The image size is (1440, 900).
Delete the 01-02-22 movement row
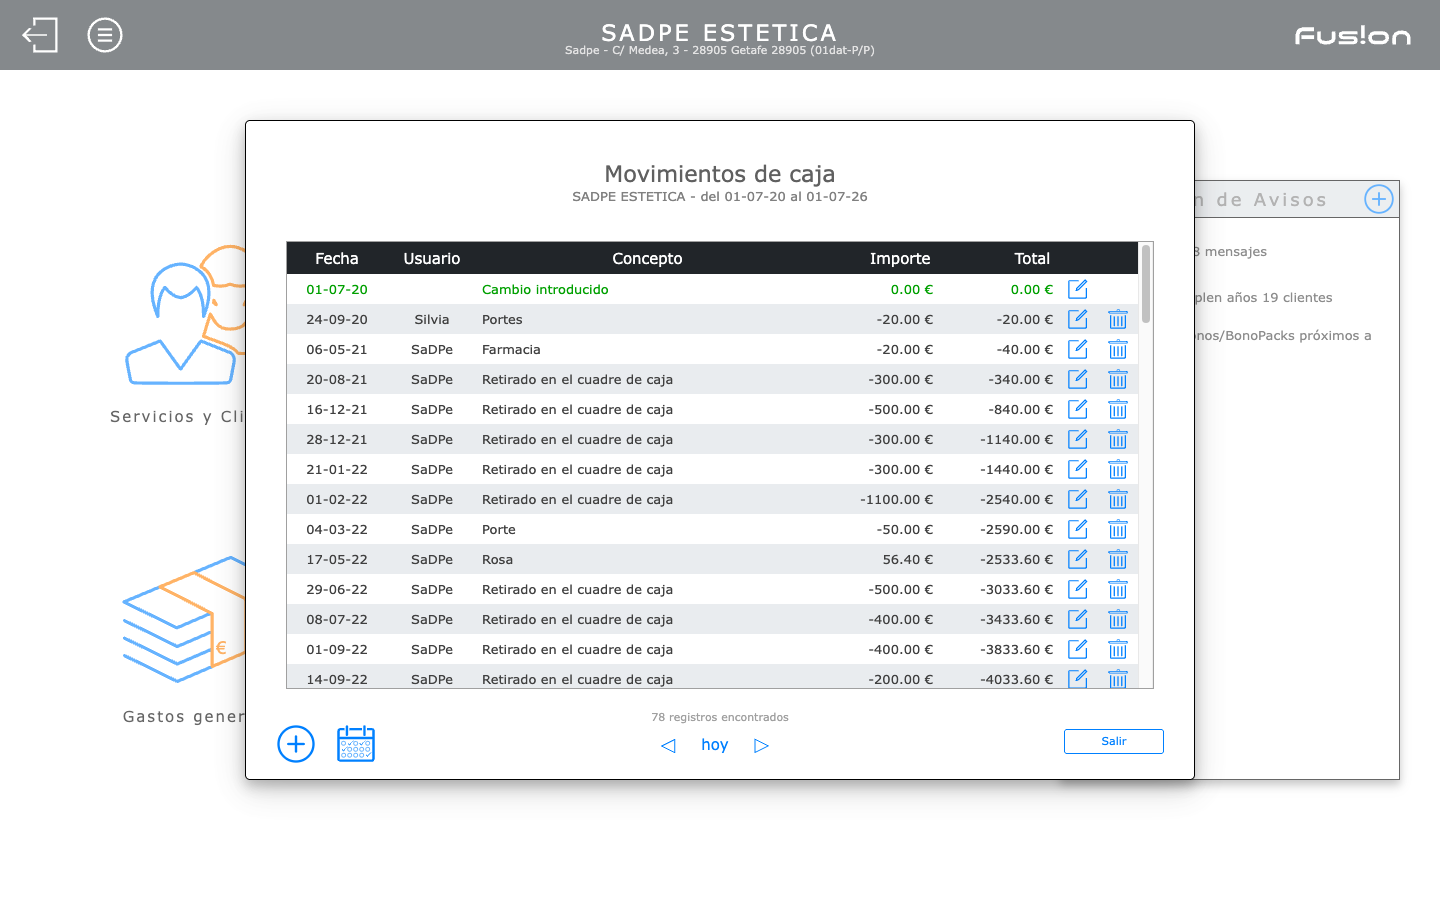[x=1118, y=499]
